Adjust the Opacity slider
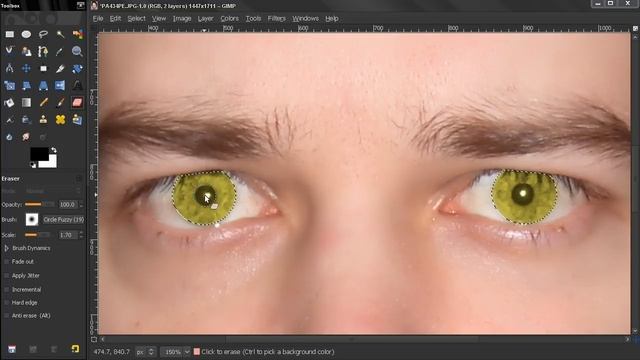640x360 pixels. tap(40, 204)
